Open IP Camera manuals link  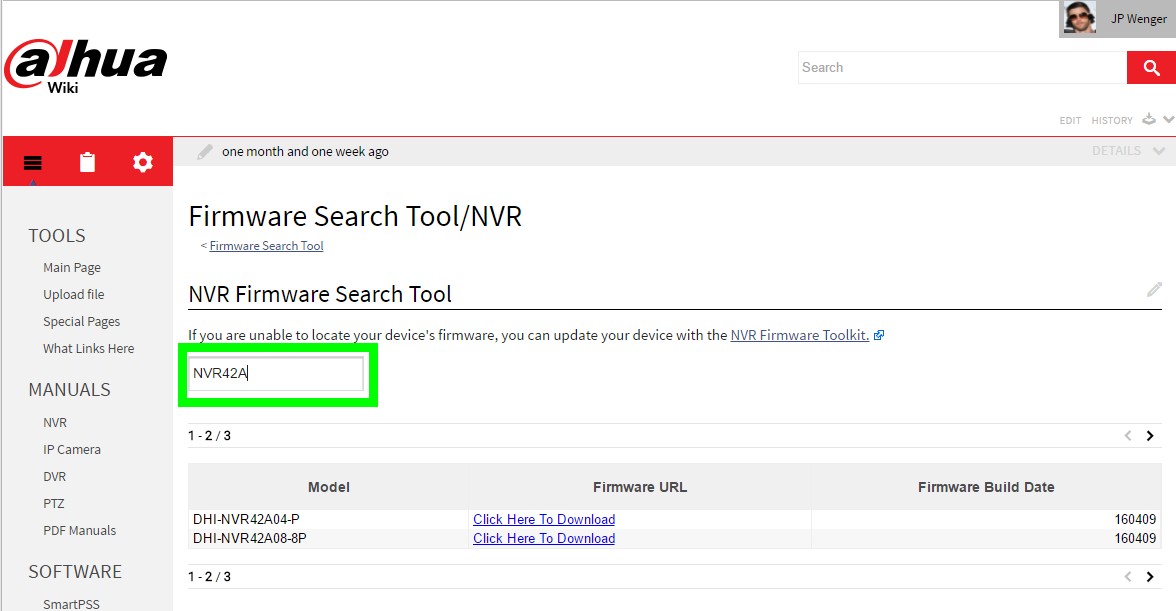[72, 450]
